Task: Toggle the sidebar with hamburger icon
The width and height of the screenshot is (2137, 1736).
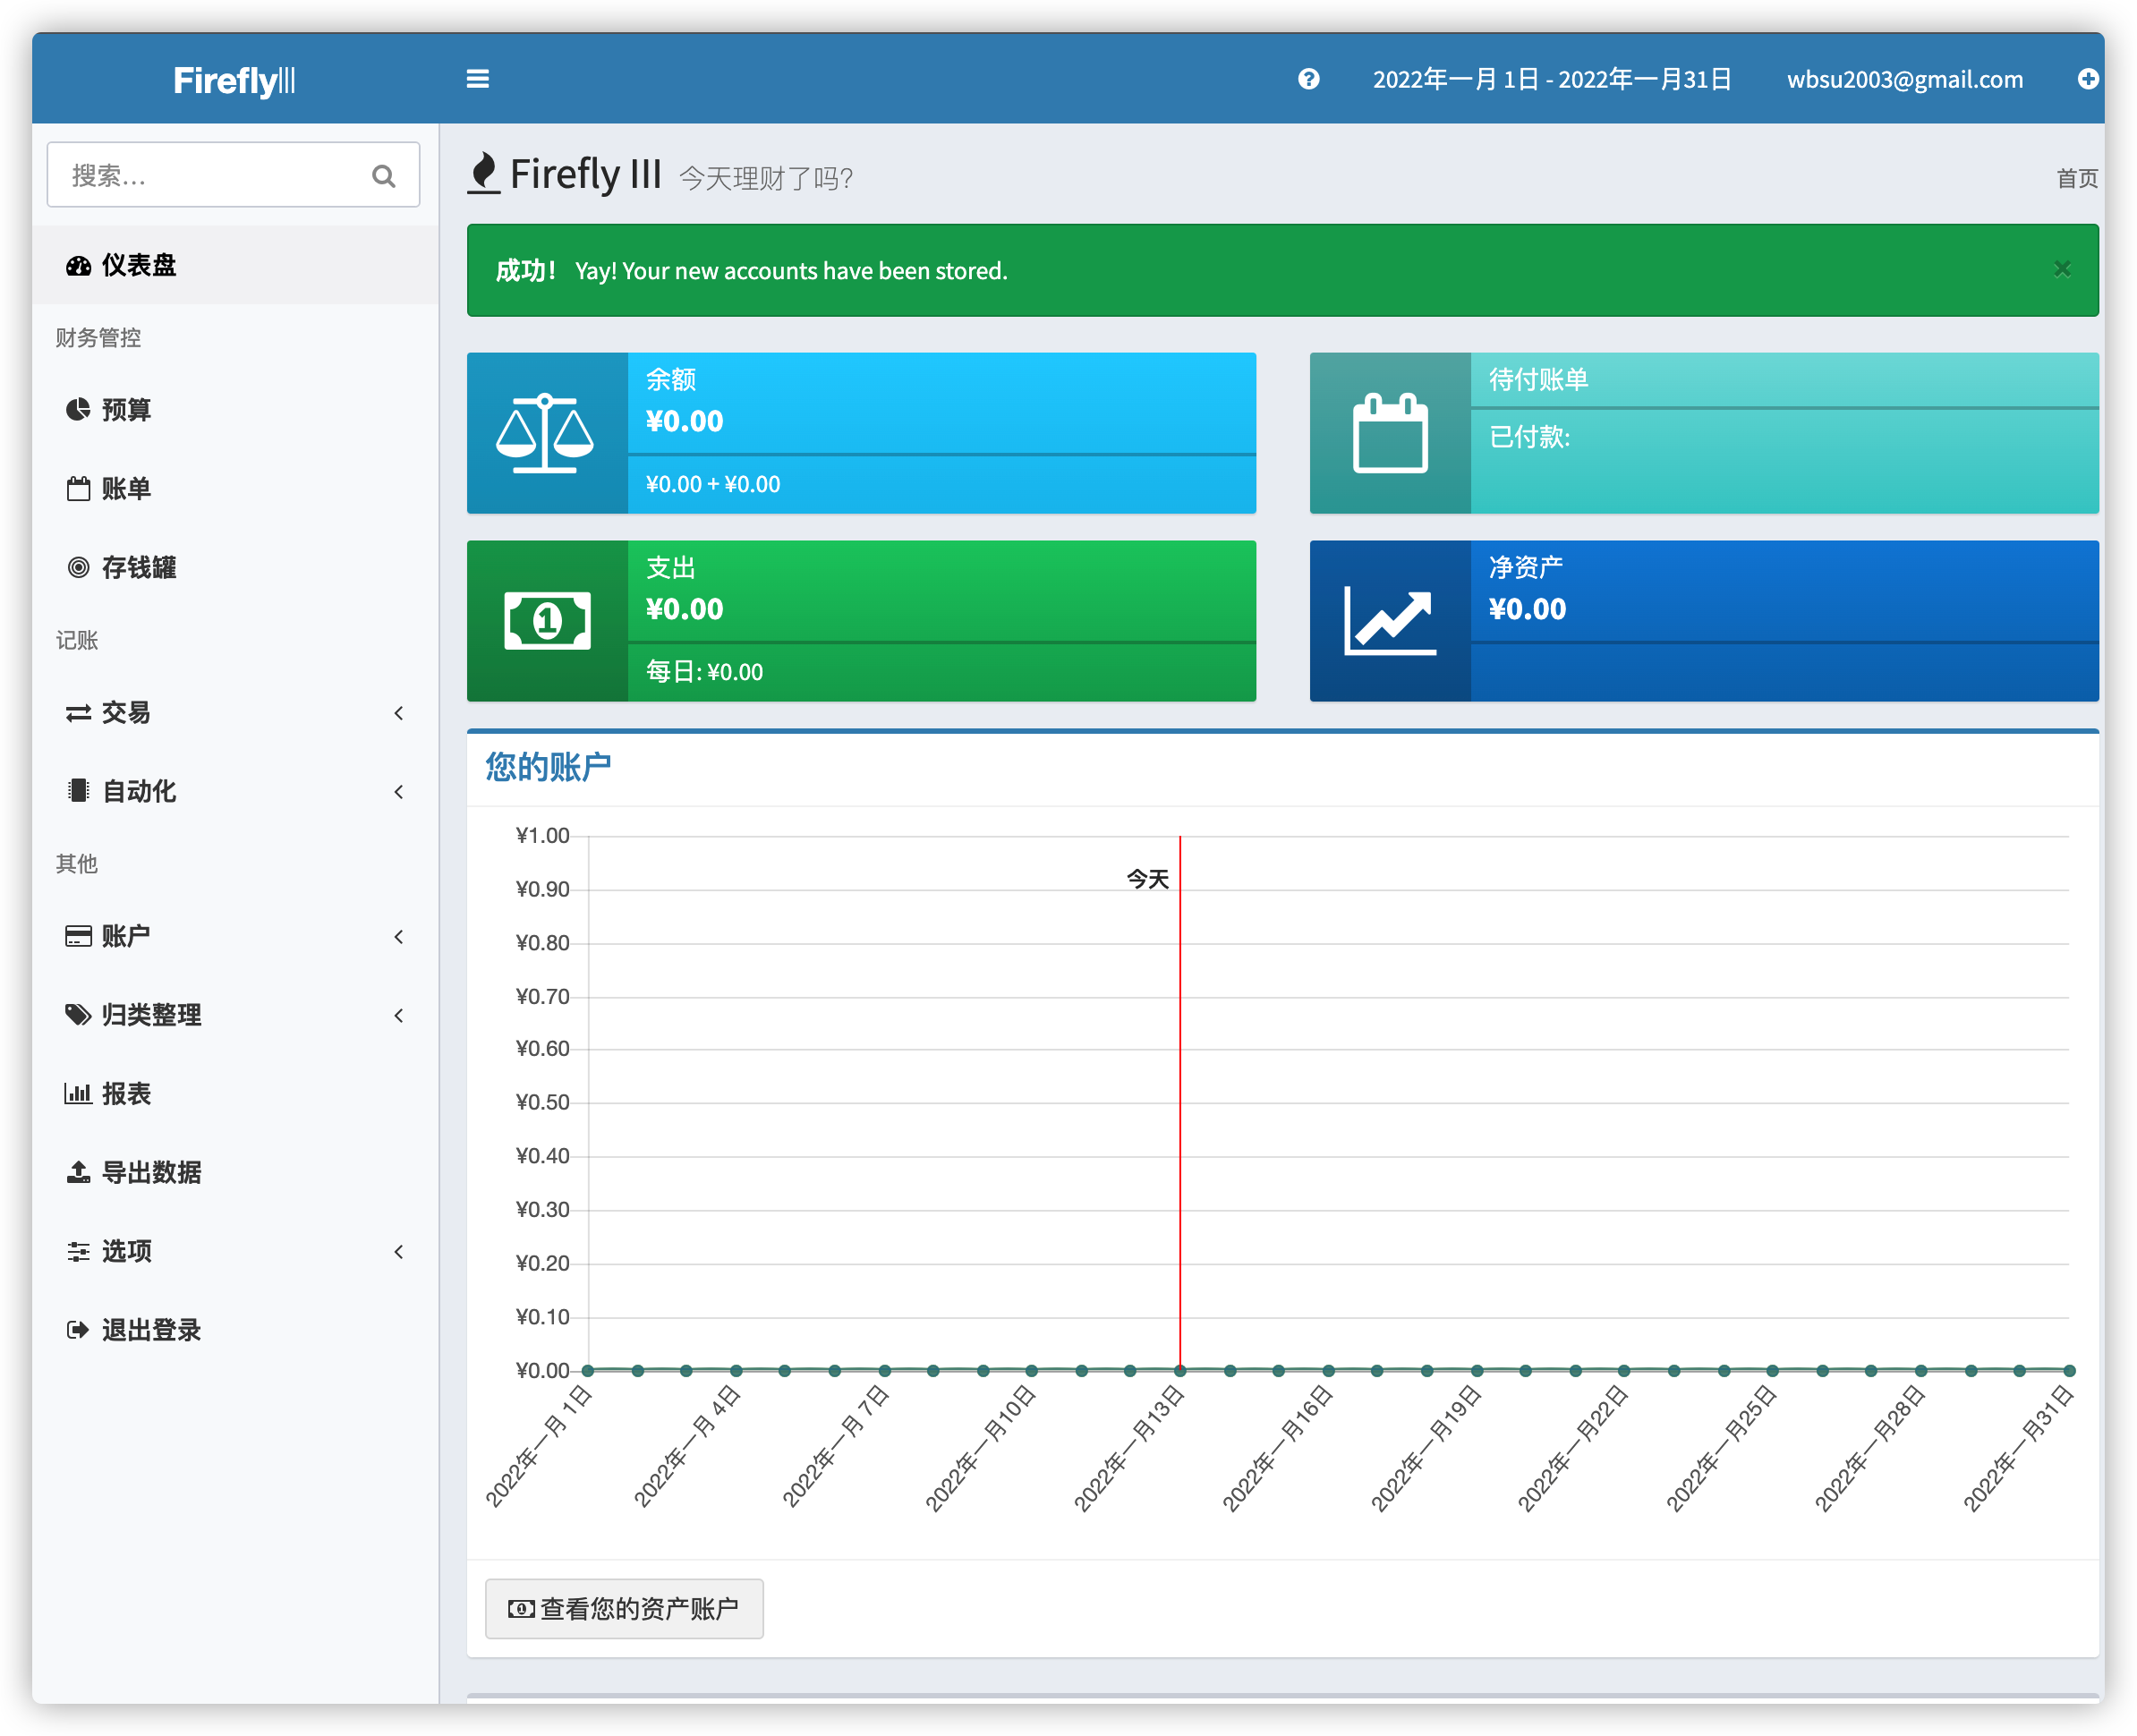Action: click(x=477, y=79)
